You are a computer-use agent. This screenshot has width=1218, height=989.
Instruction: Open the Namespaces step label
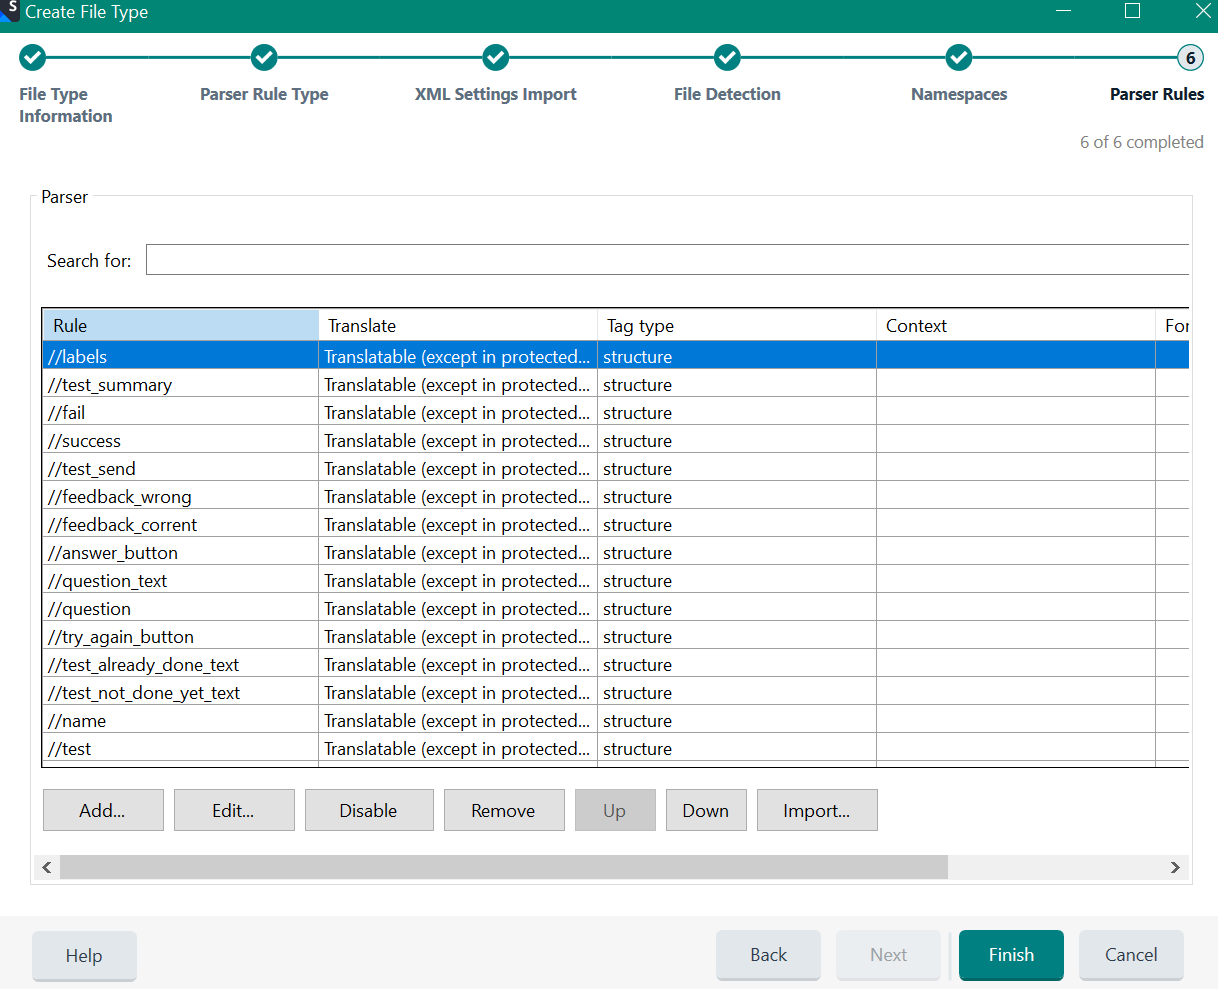tap(959, 94)
